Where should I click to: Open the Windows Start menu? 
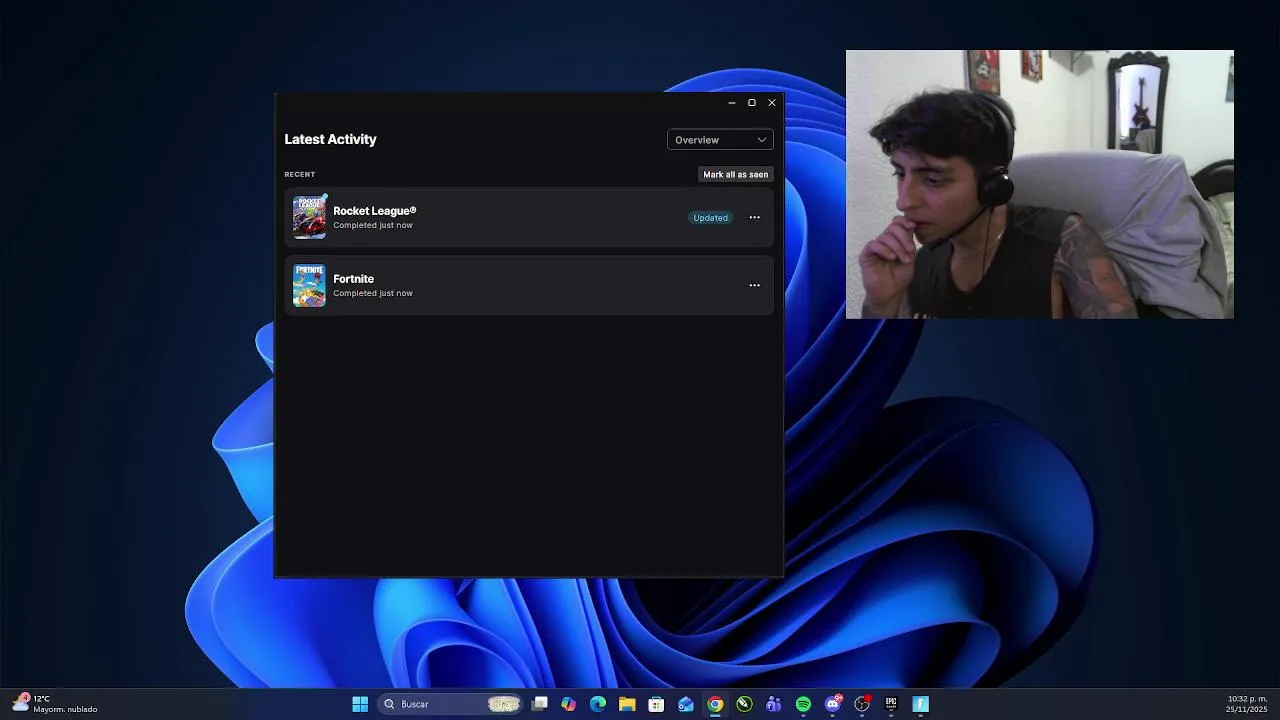360,704
